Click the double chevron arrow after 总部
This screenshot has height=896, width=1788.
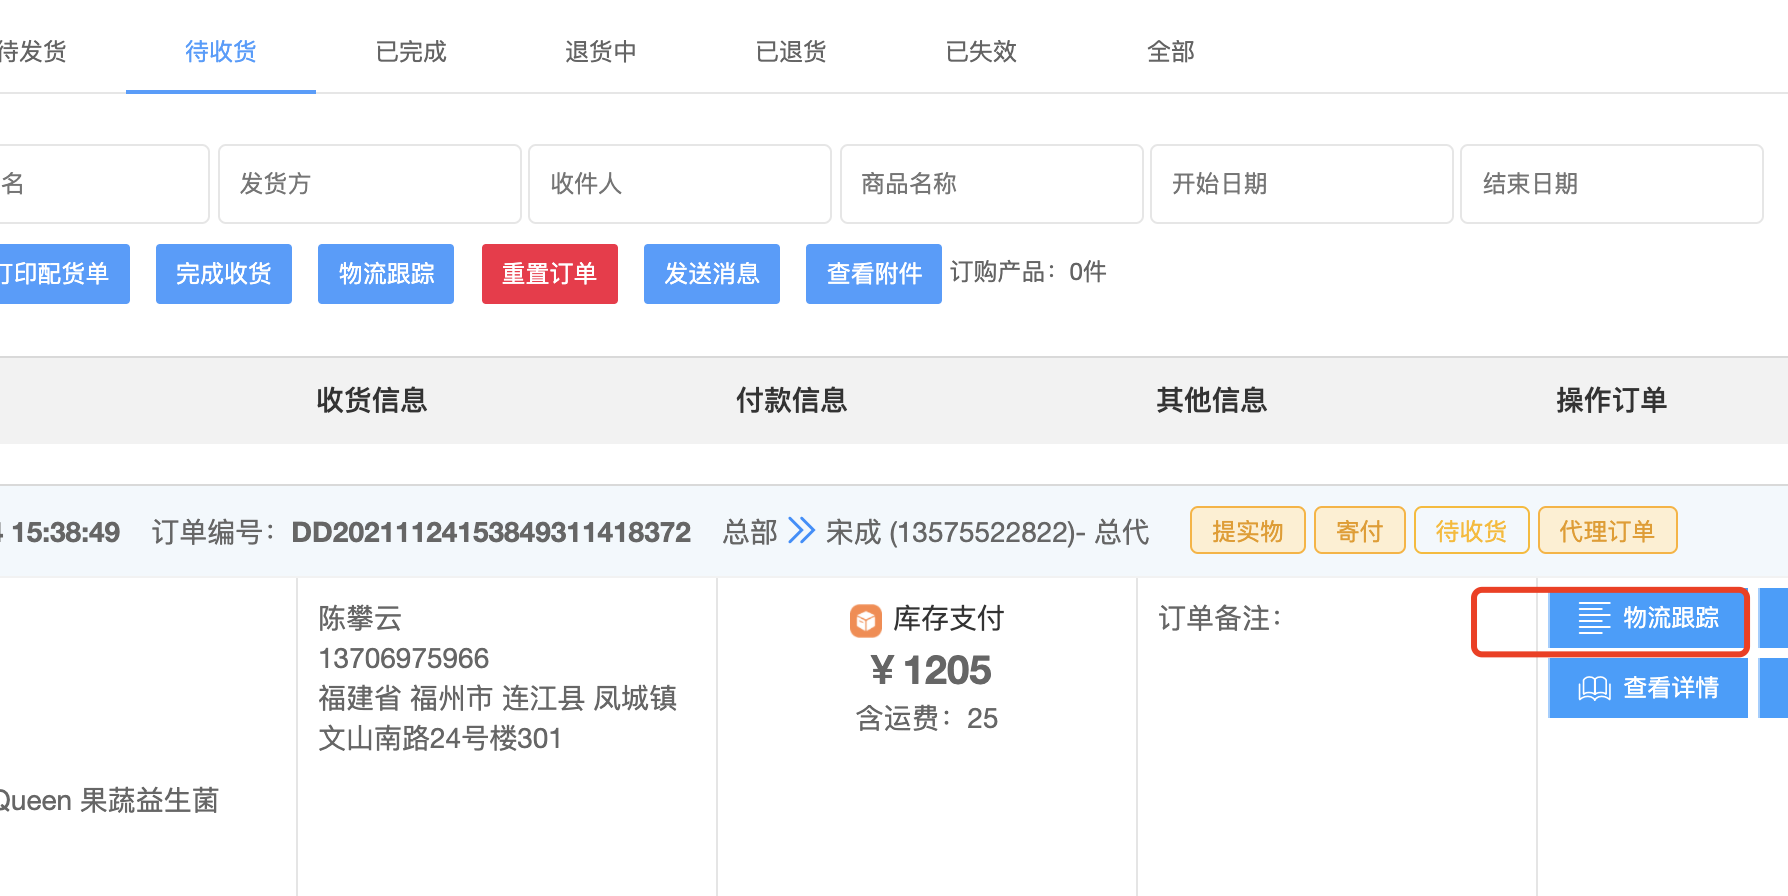click(x=801, y=530)
